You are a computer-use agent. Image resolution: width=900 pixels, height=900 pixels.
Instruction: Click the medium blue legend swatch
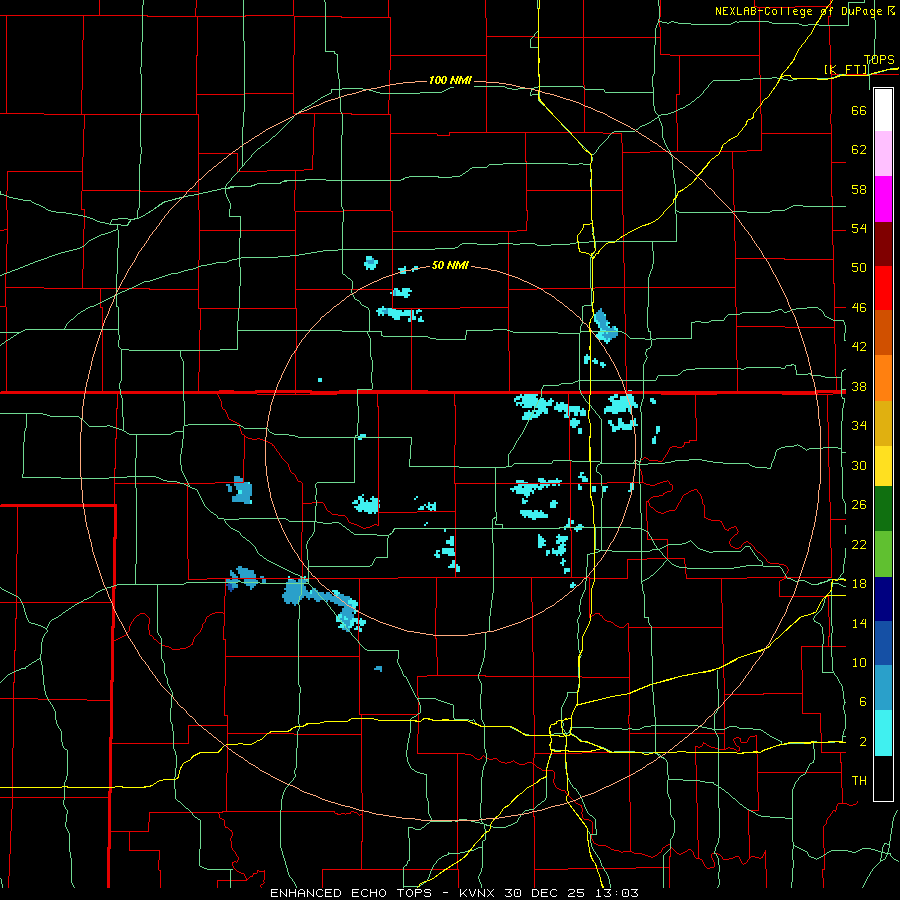(x=883, y=643)
